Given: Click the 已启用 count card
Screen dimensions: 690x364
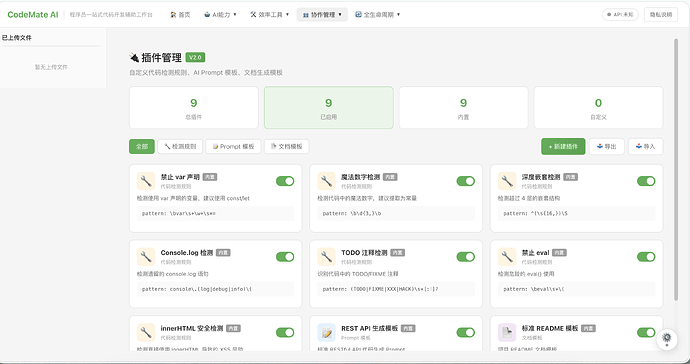Looking at the screenshot, I should click(329, 108).
